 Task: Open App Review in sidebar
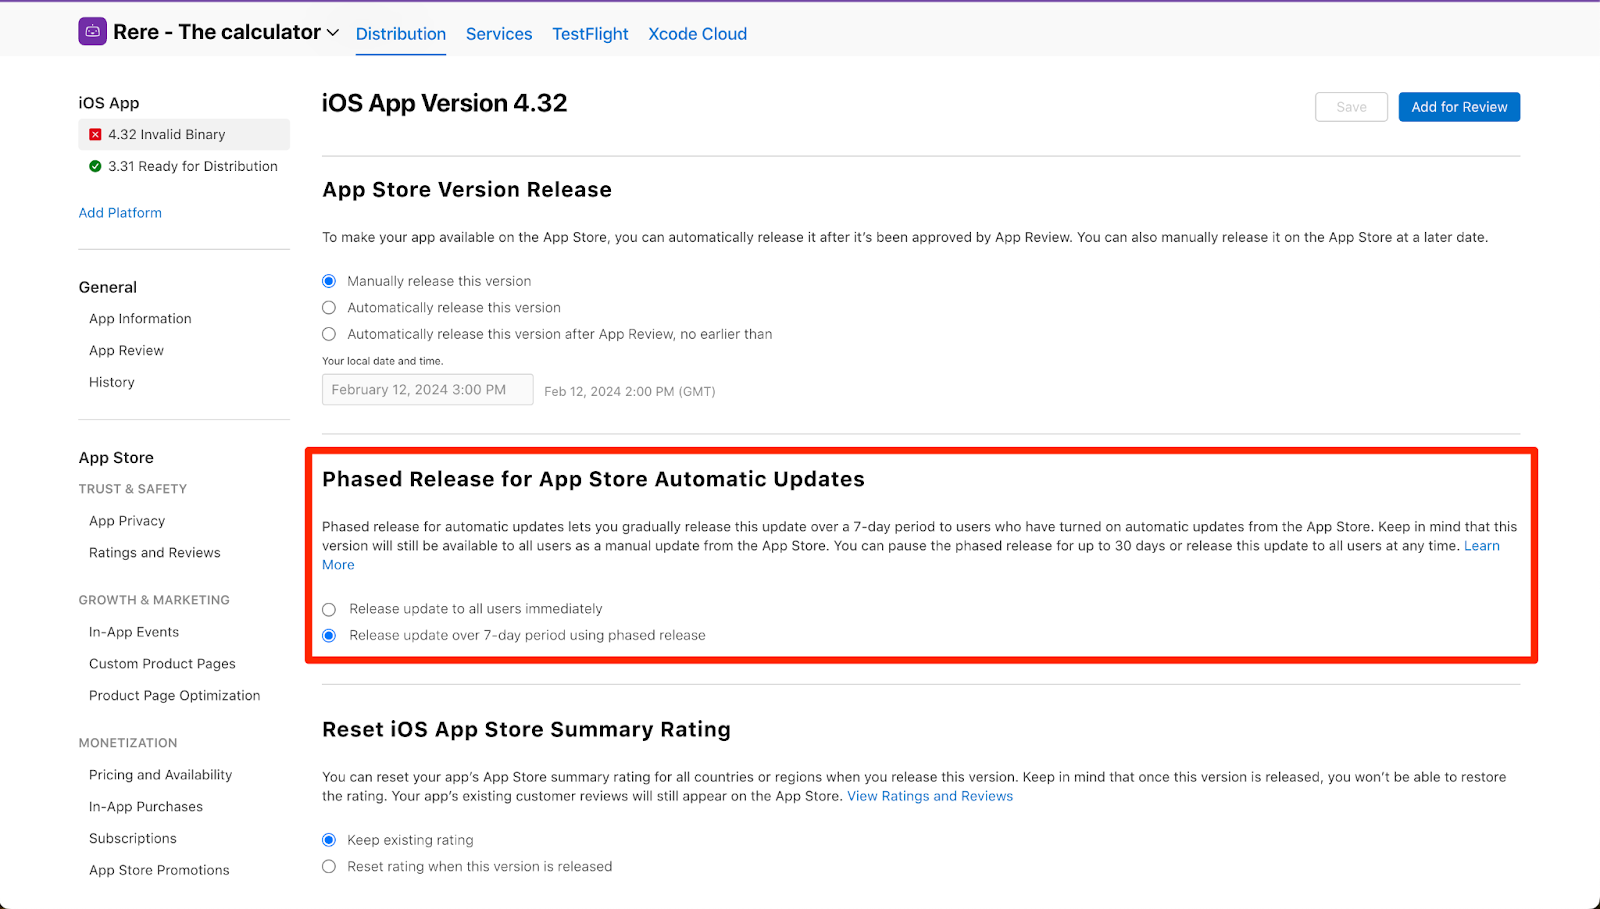[x=126, y=350]
